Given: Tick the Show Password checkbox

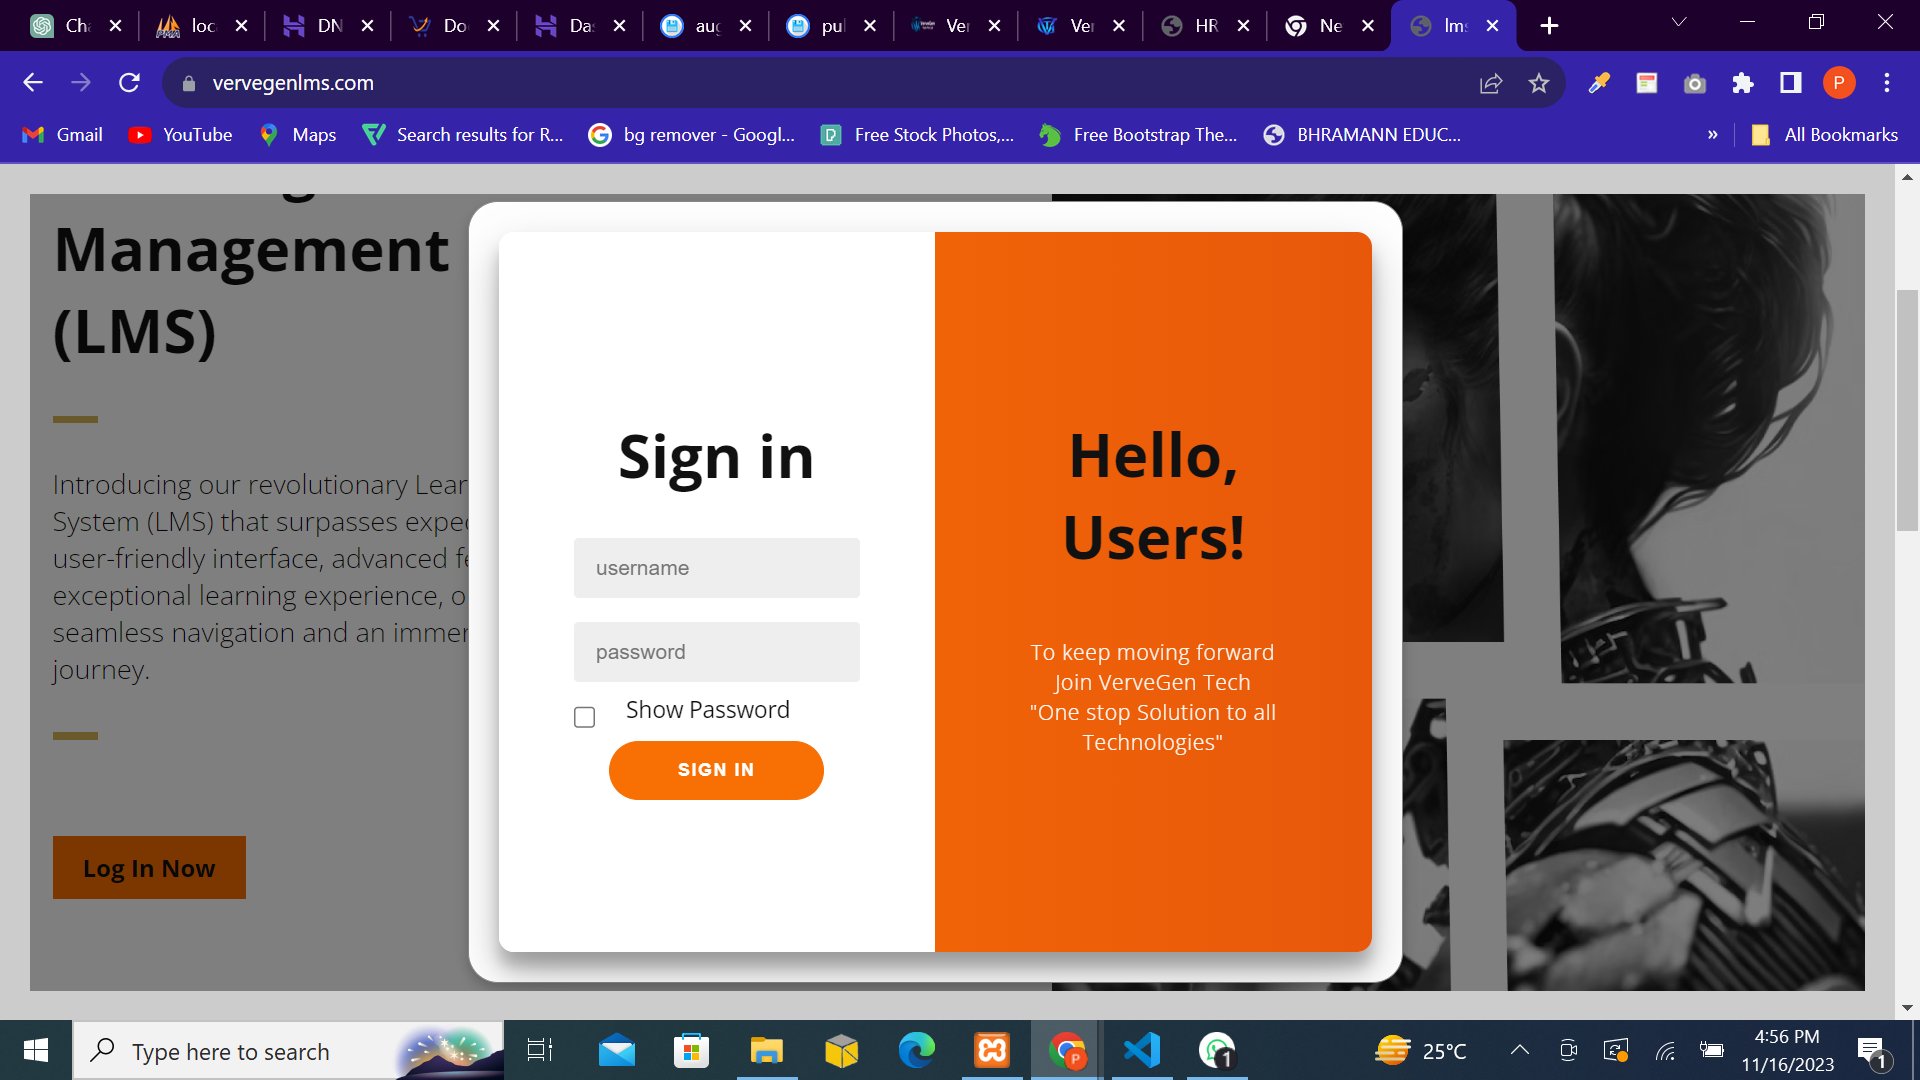Looking at the screenshot, I should click(x=585, y=717).
